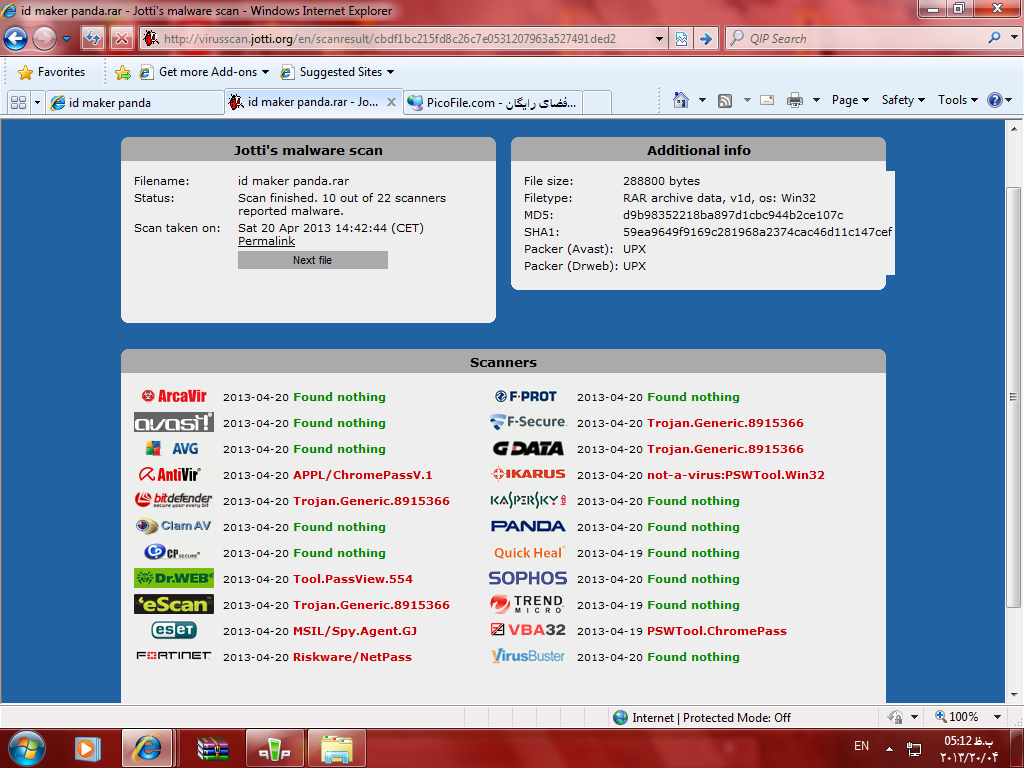
Task: Select the 'id maker panda.rar - Jo...' tab
Action: click(305, 102)
